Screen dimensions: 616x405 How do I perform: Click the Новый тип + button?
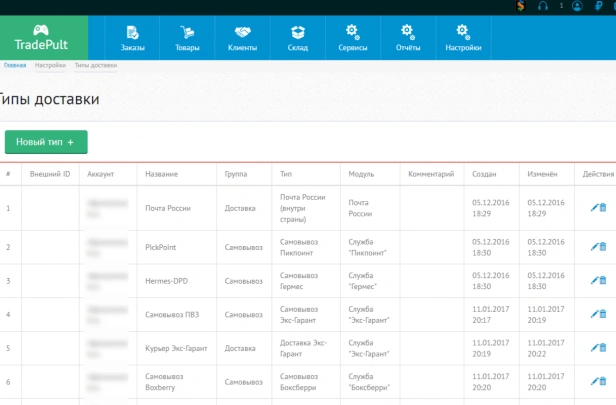(46, 142)
